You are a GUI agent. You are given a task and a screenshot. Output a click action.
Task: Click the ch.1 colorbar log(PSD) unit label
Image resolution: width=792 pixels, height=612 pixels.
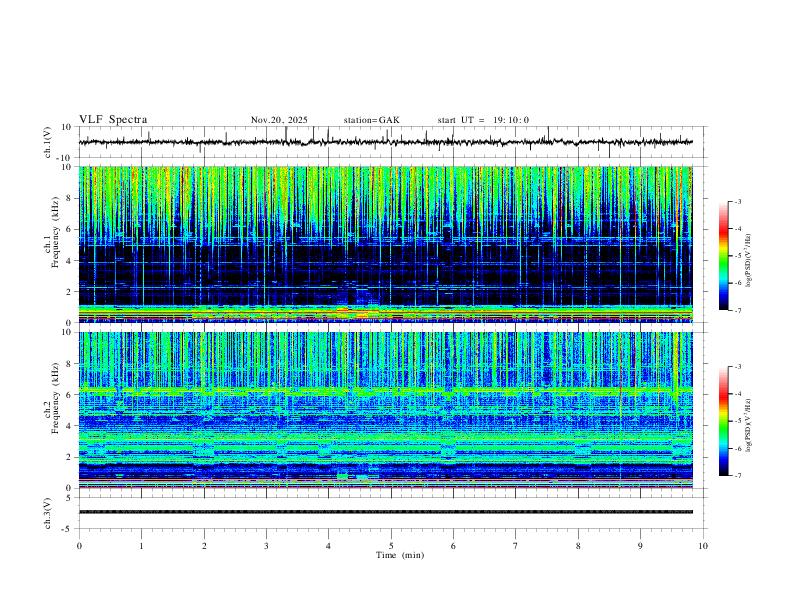point(748,260)
